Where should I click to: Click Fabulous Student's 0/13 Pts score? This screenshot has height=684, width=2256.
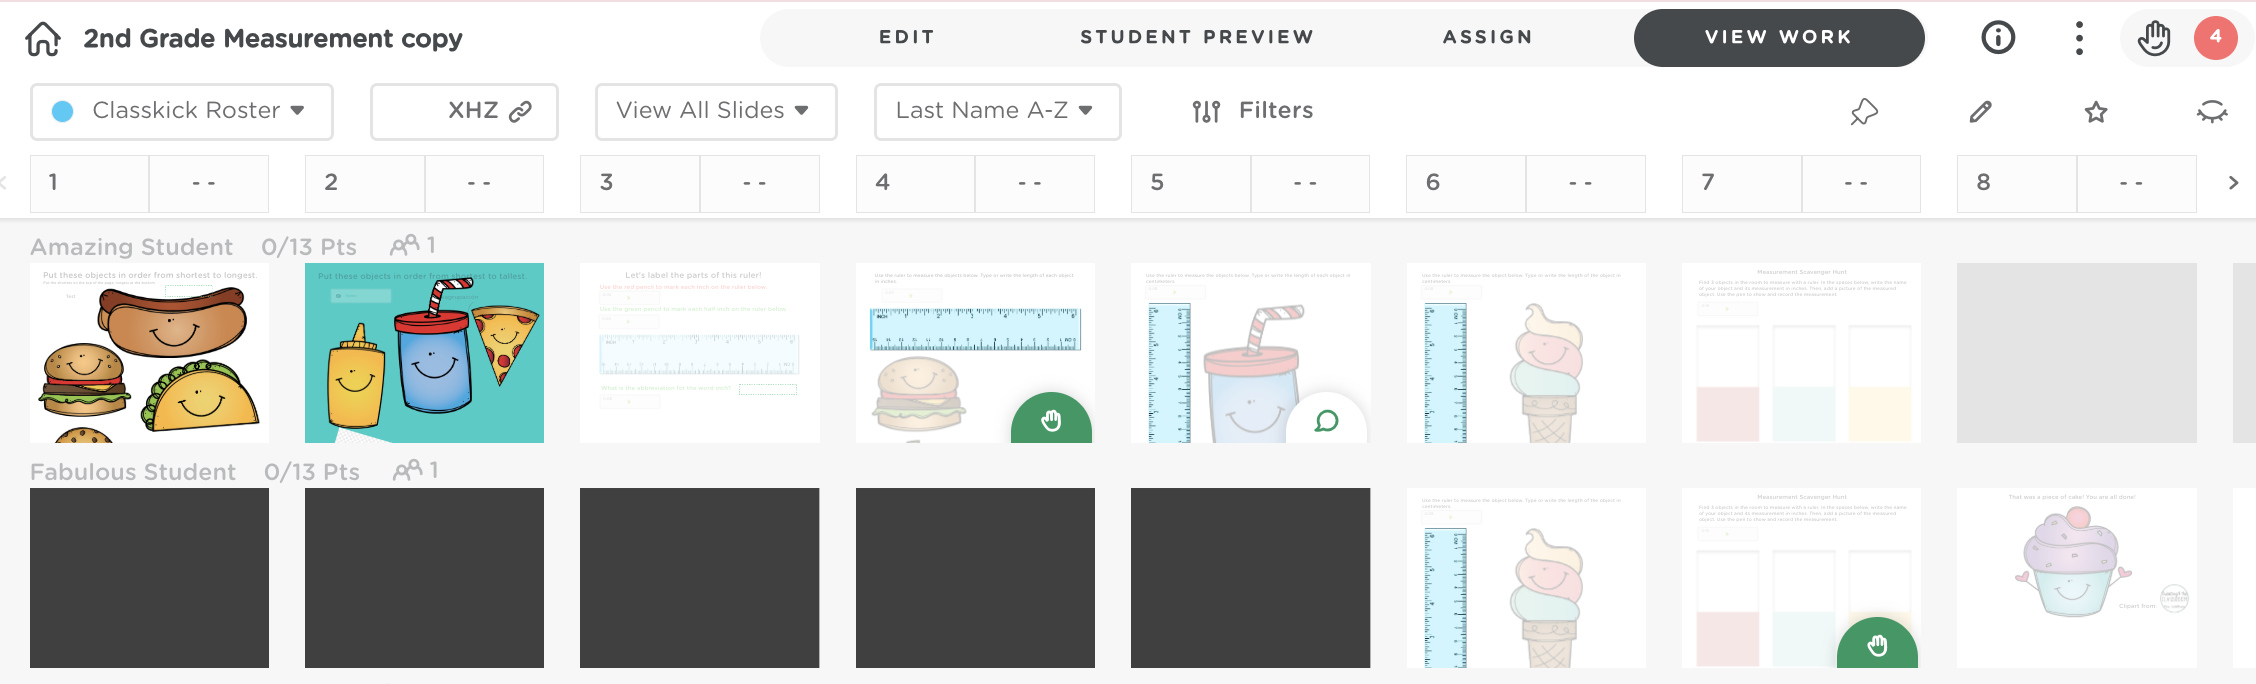(312, 472)
